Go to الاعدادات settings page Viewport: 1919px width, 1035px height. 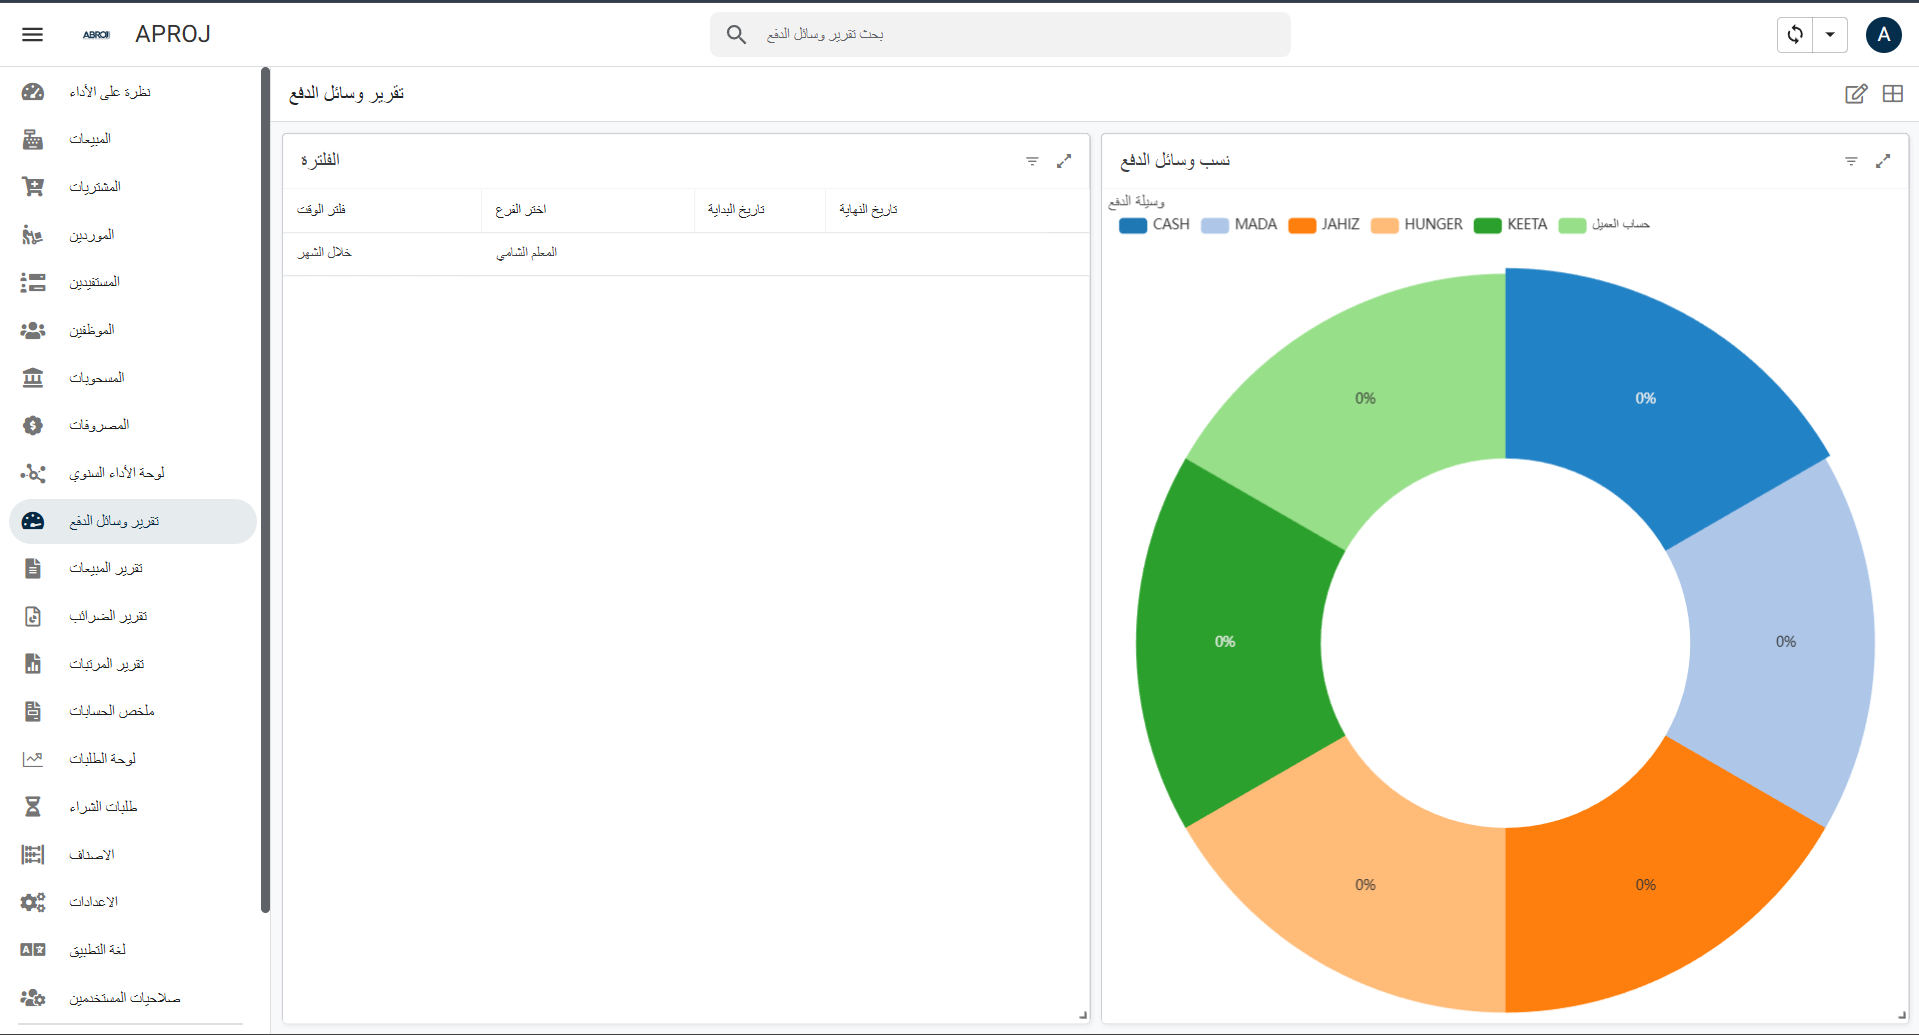tap(93, 902)
